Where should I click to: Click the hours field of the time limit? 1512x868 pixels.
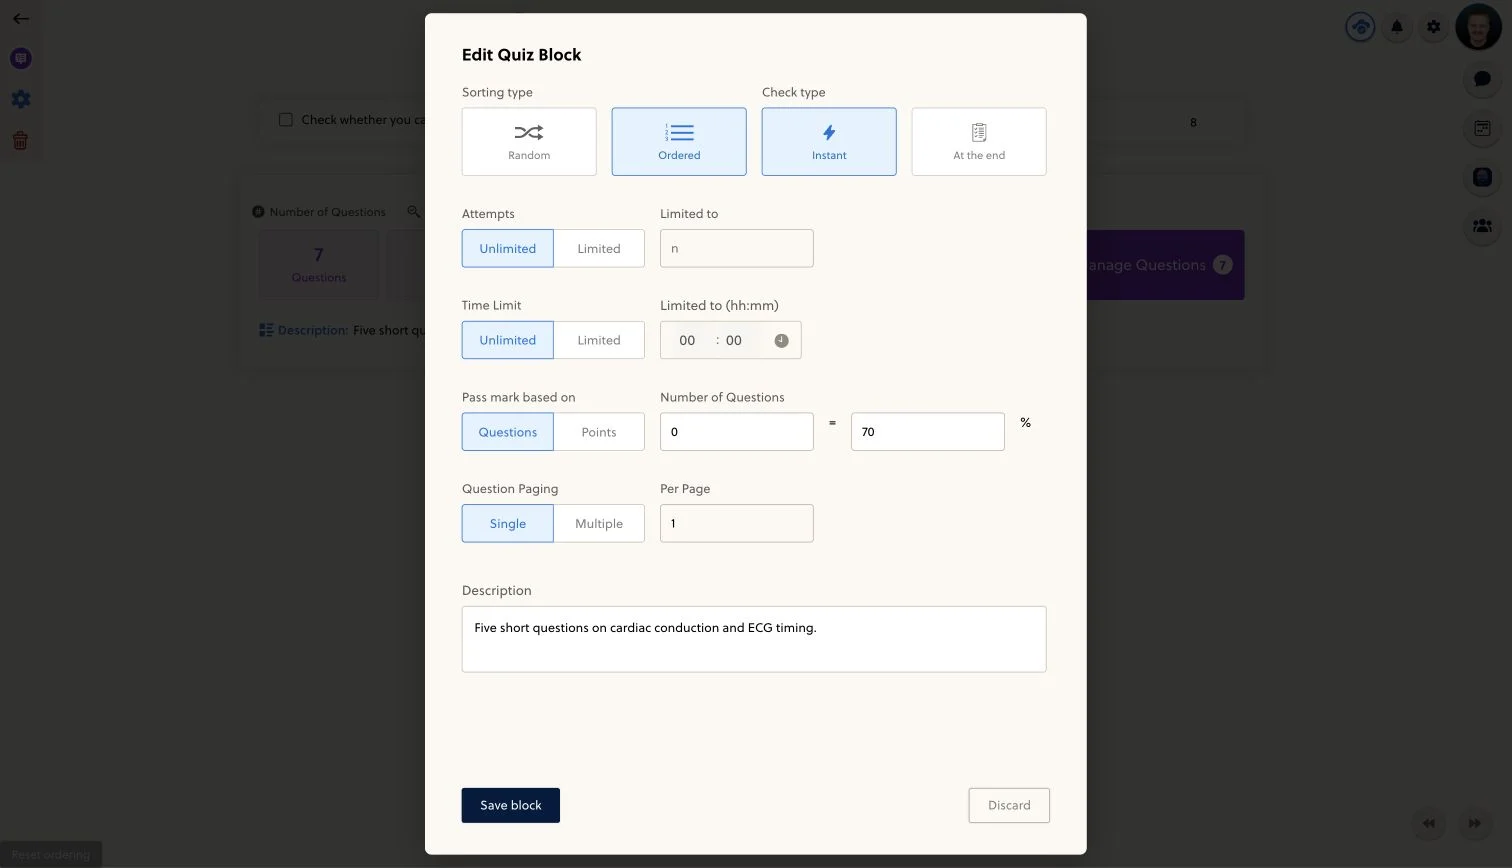[x=687, y=340]
